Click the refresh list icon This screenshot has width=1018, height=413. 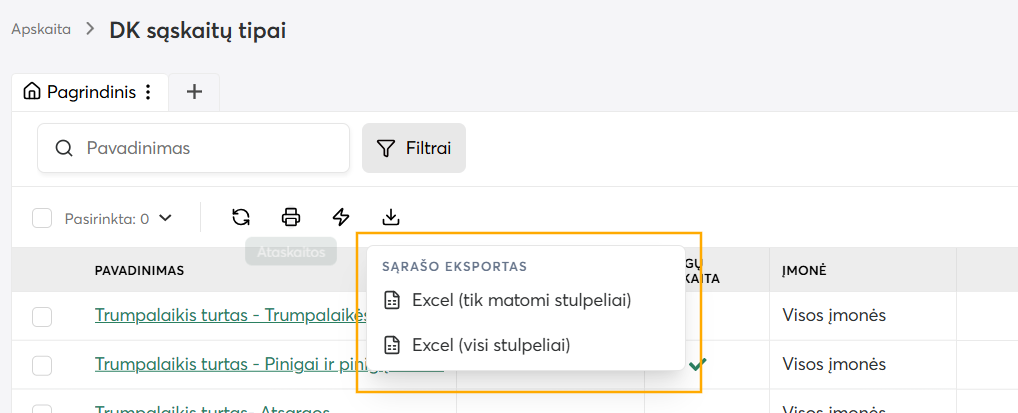coord(241,217)
